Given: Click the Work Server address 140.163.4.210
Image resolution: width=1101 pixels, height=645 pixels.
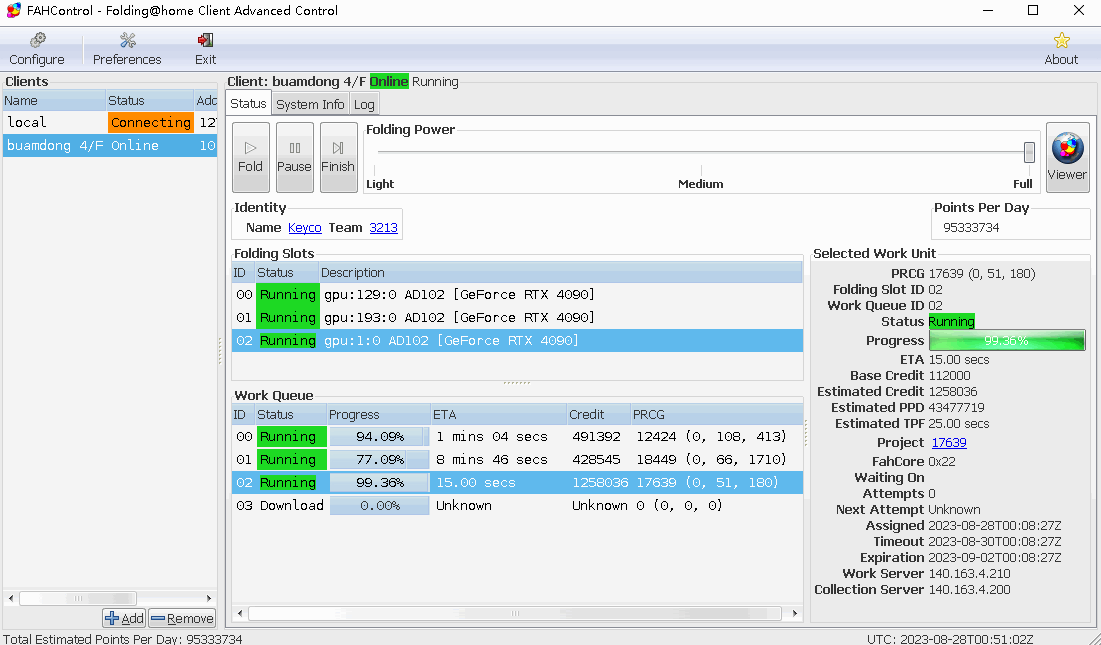Looking at the screenshot, I should (970, 573).
